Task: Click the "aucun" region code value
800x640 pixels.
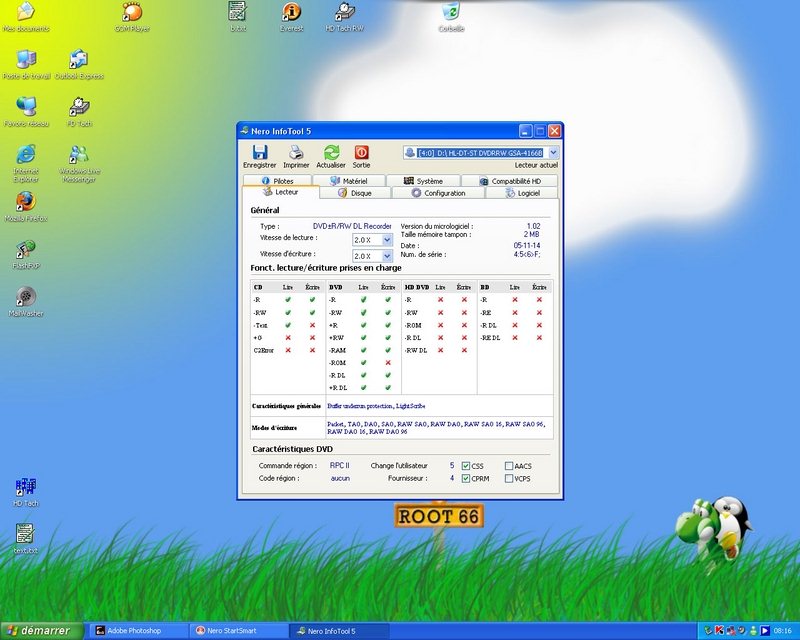Action: [x=340, y=478]
